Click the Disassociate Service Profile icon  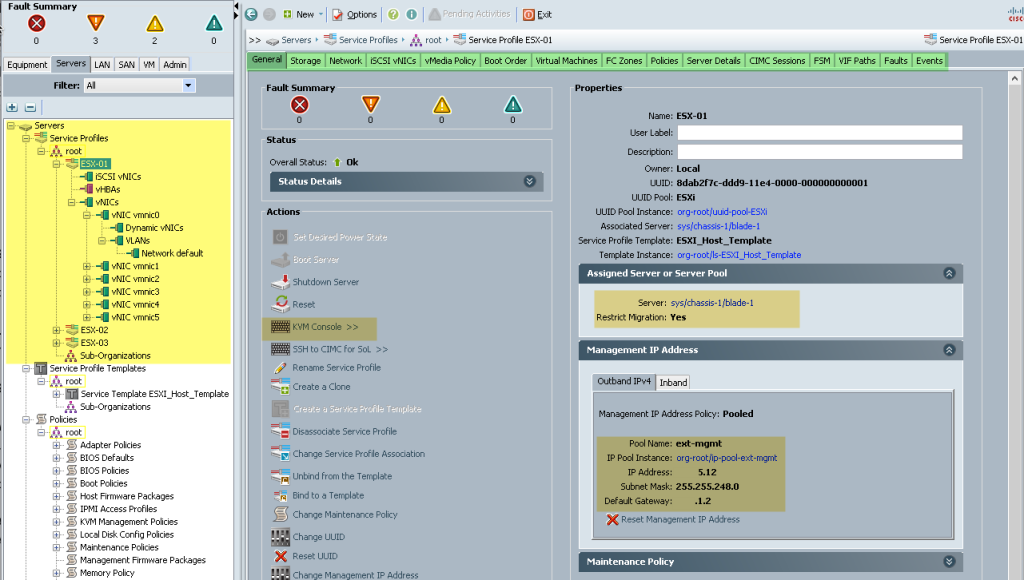click(280, 431)
